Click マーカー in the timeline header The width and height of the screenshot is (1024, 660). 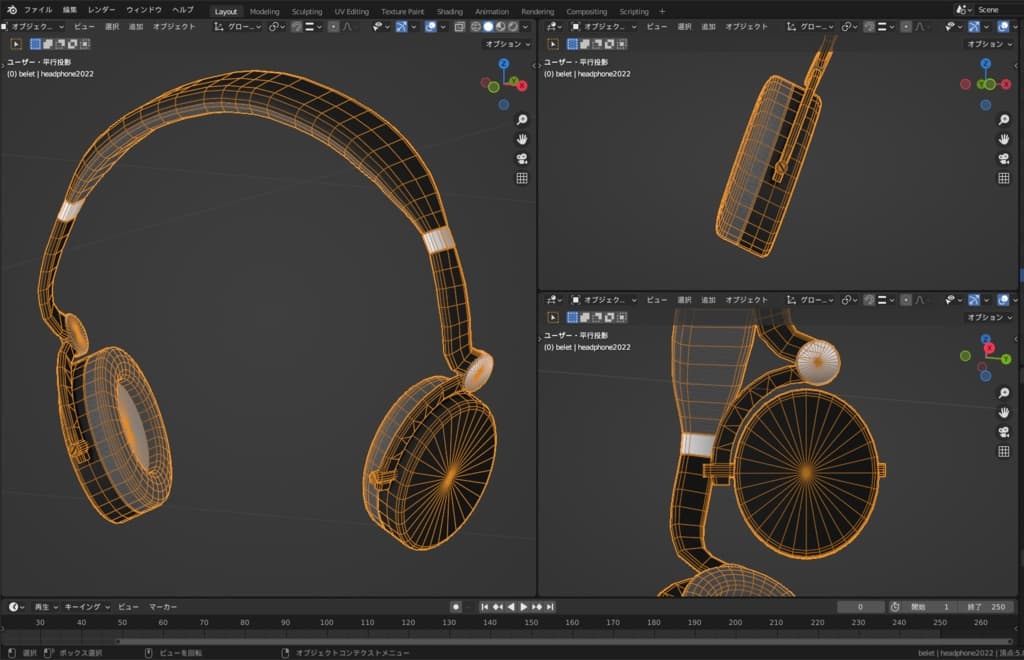click(163, 607)
